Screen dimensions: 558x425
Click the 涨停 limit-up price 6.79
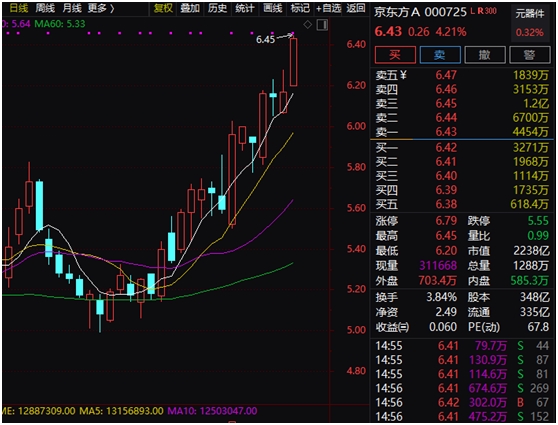(446, 221)
